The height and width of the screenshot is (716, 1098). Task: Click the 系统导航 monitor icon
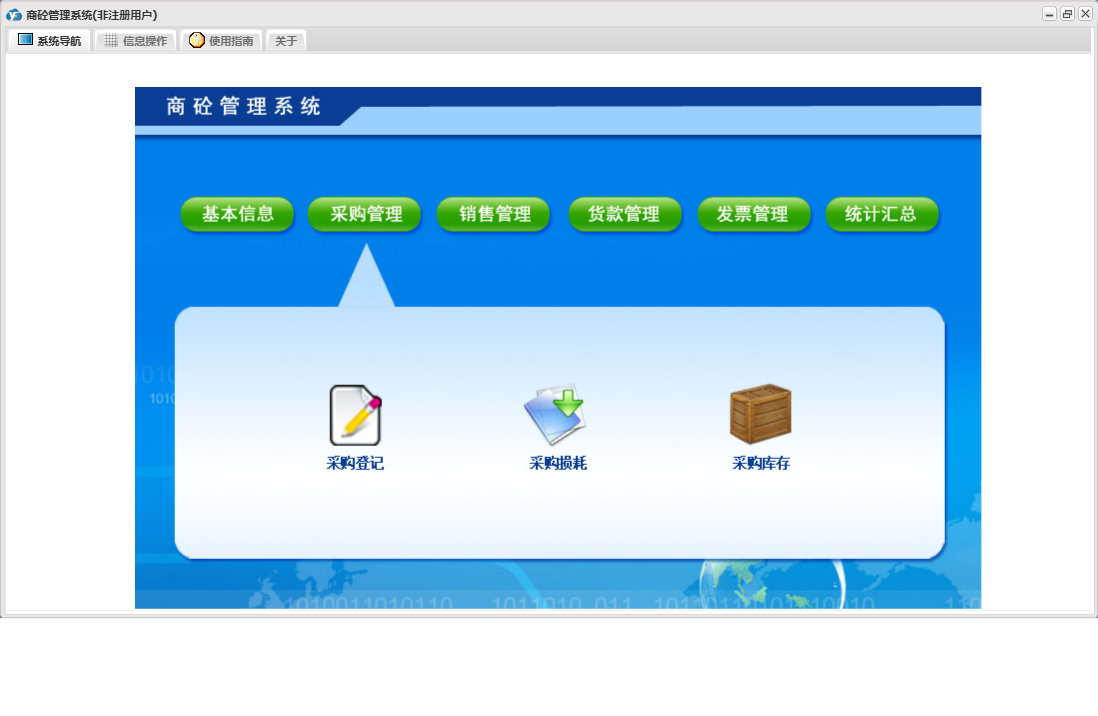(25, 40)
